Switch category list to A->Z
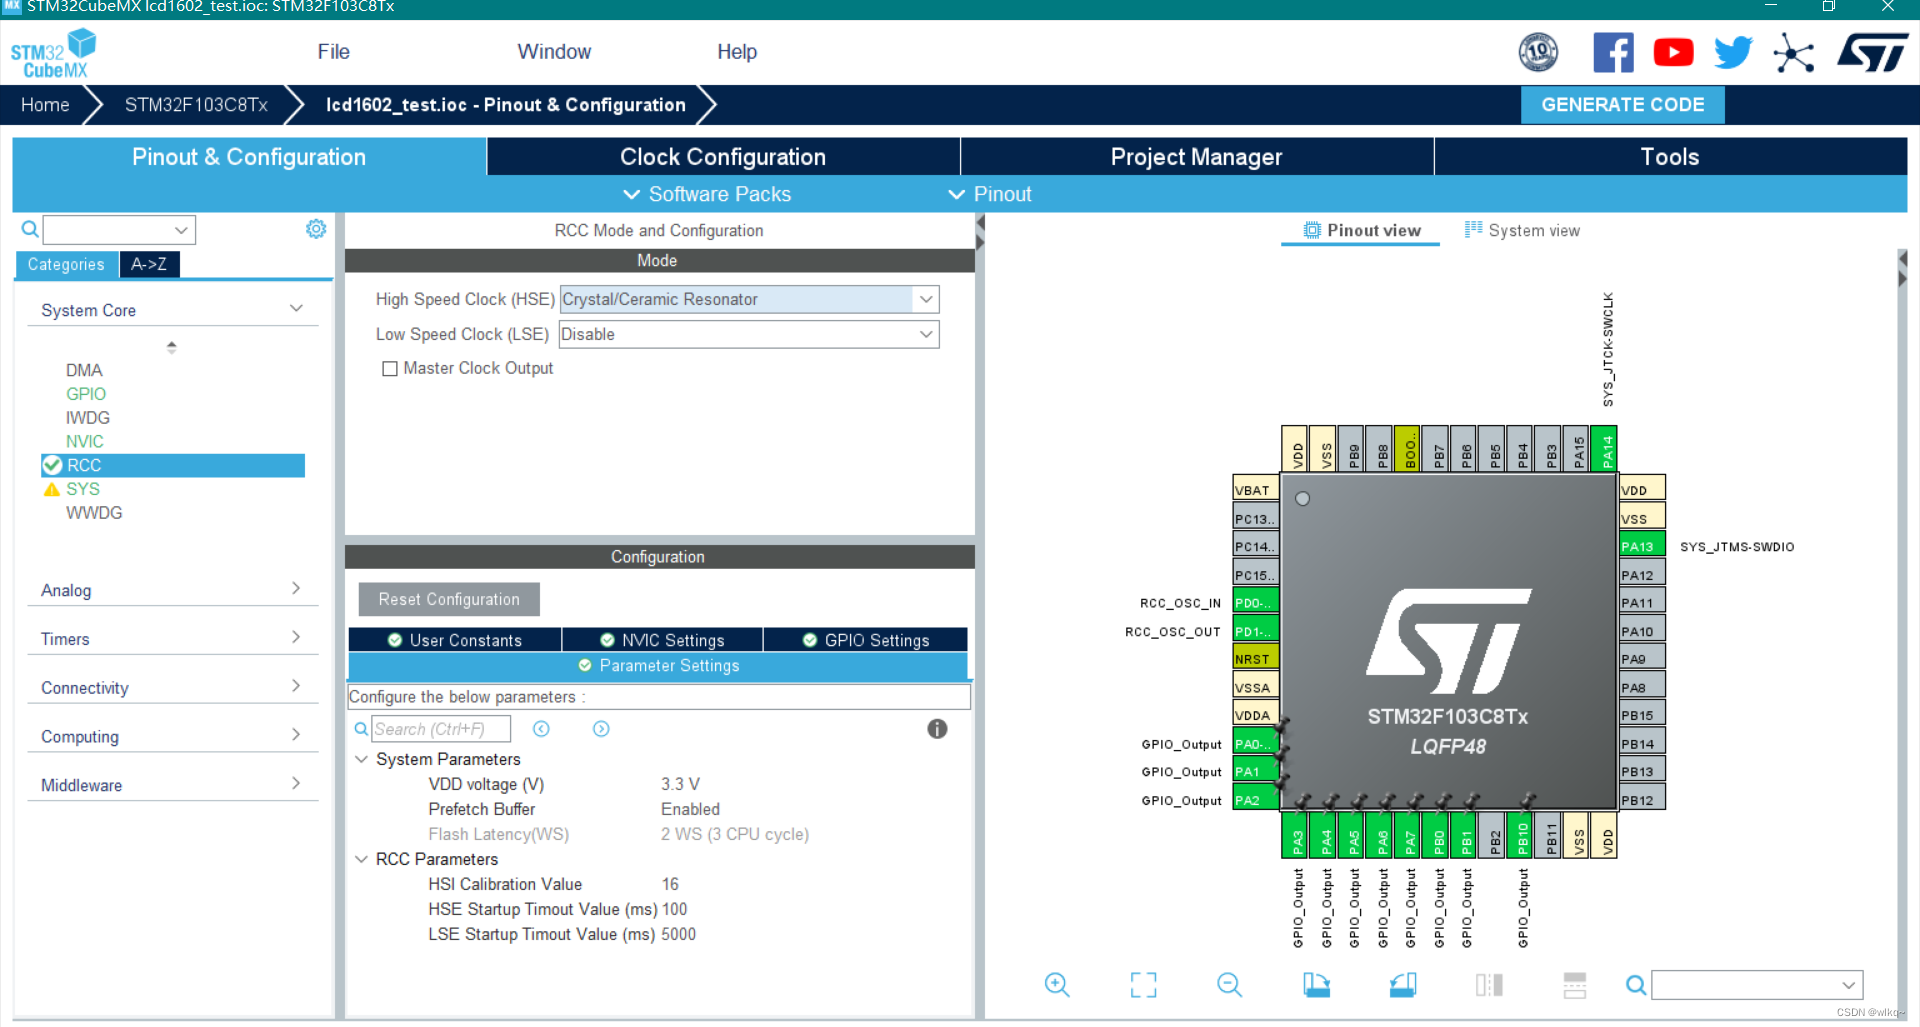1920x1027 pixels. (149, 264)
